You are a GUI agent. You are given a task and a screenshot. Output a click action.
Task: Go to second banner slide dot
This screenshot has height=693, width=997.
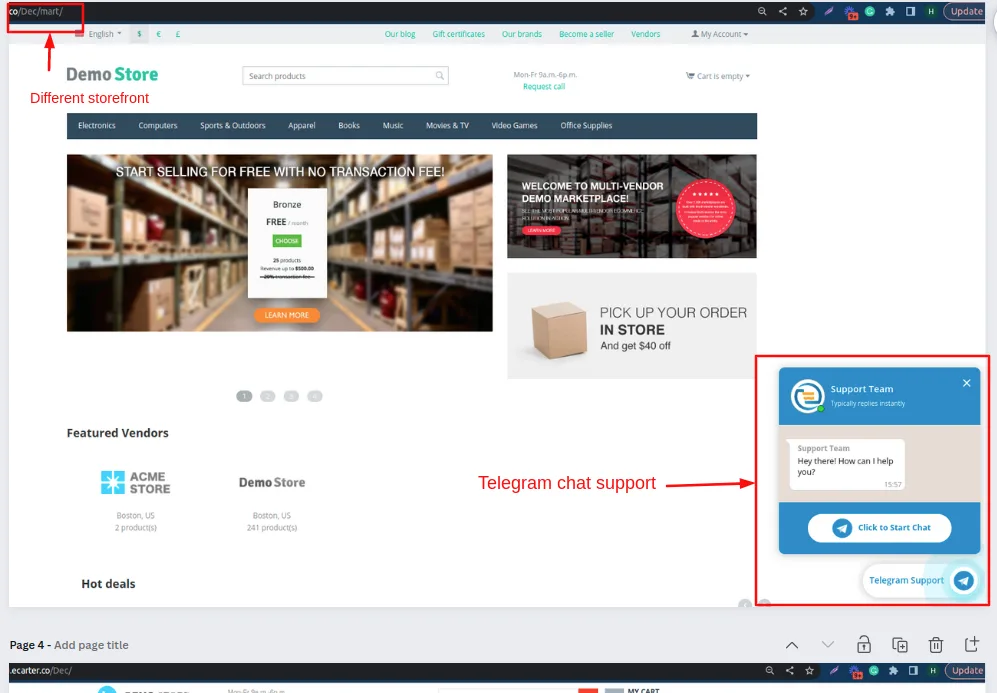tap(268, 396)
